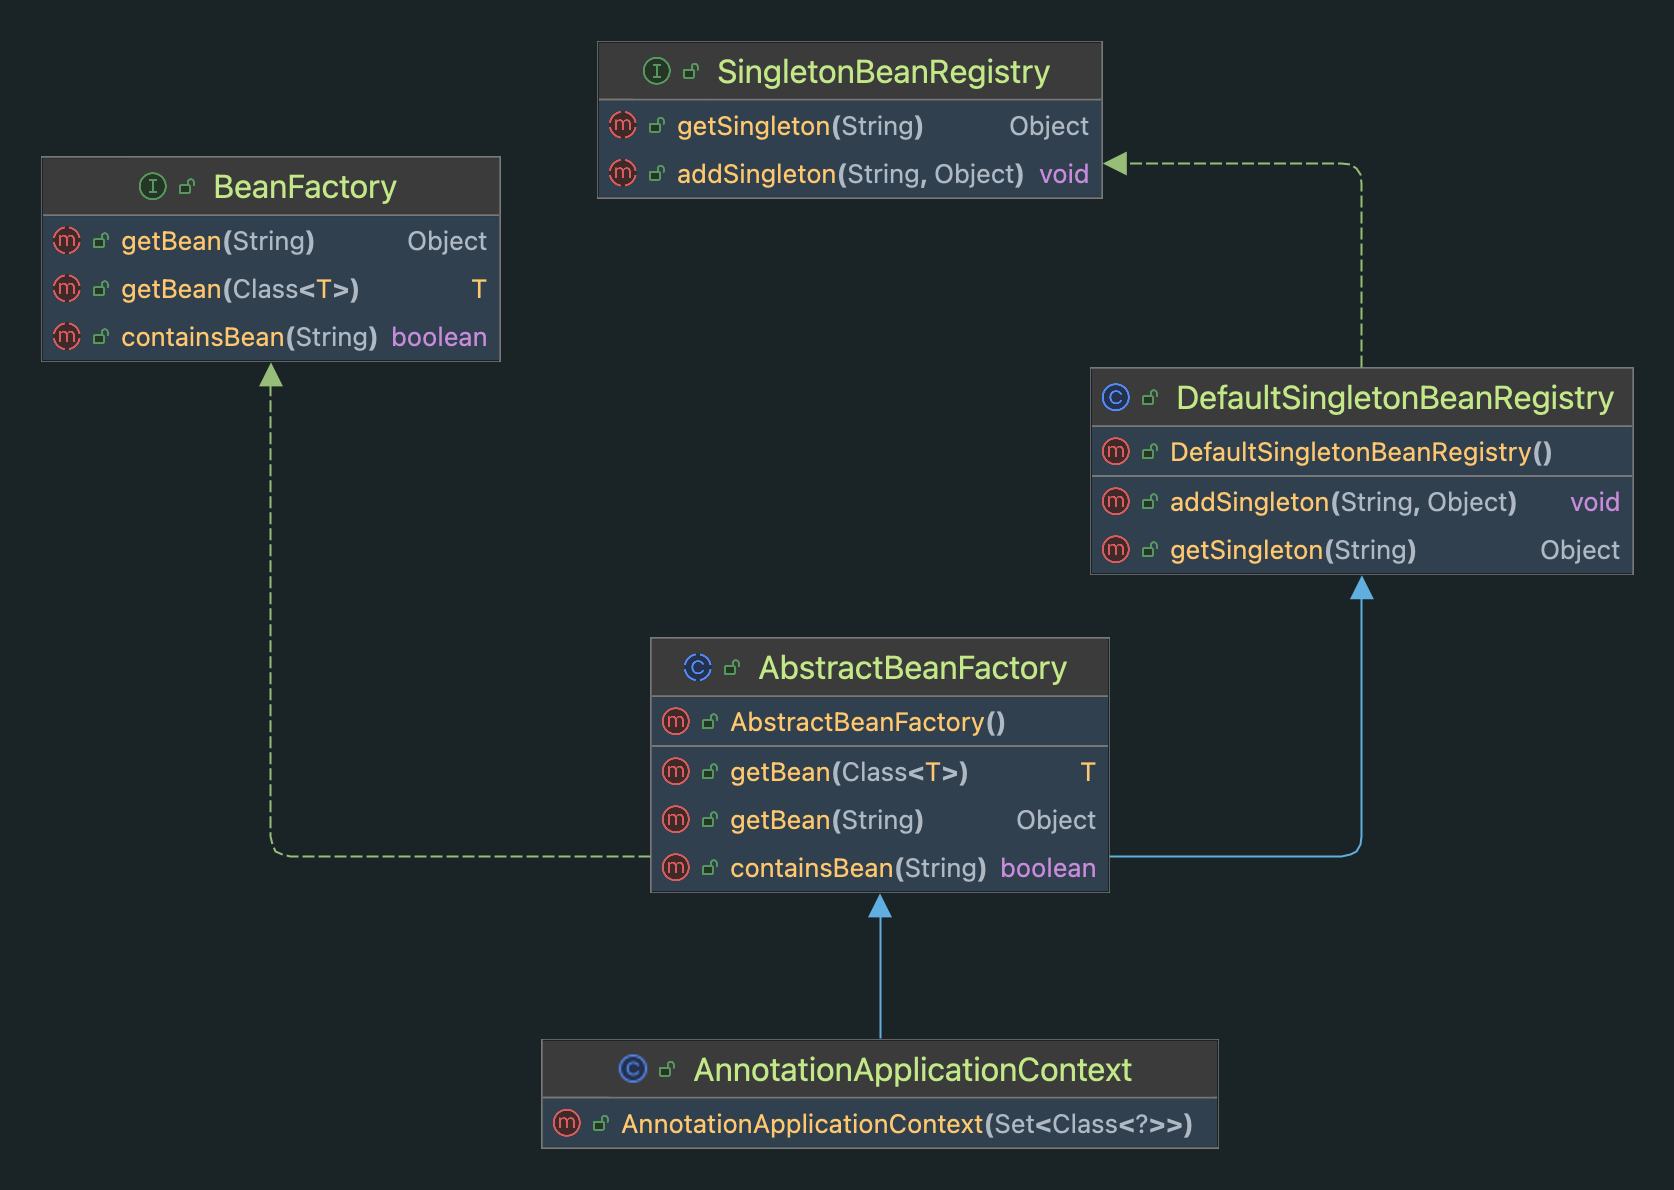Click public visibility lock icon next to BeanFactory title

pyautogui.click(x=187, y=186)
